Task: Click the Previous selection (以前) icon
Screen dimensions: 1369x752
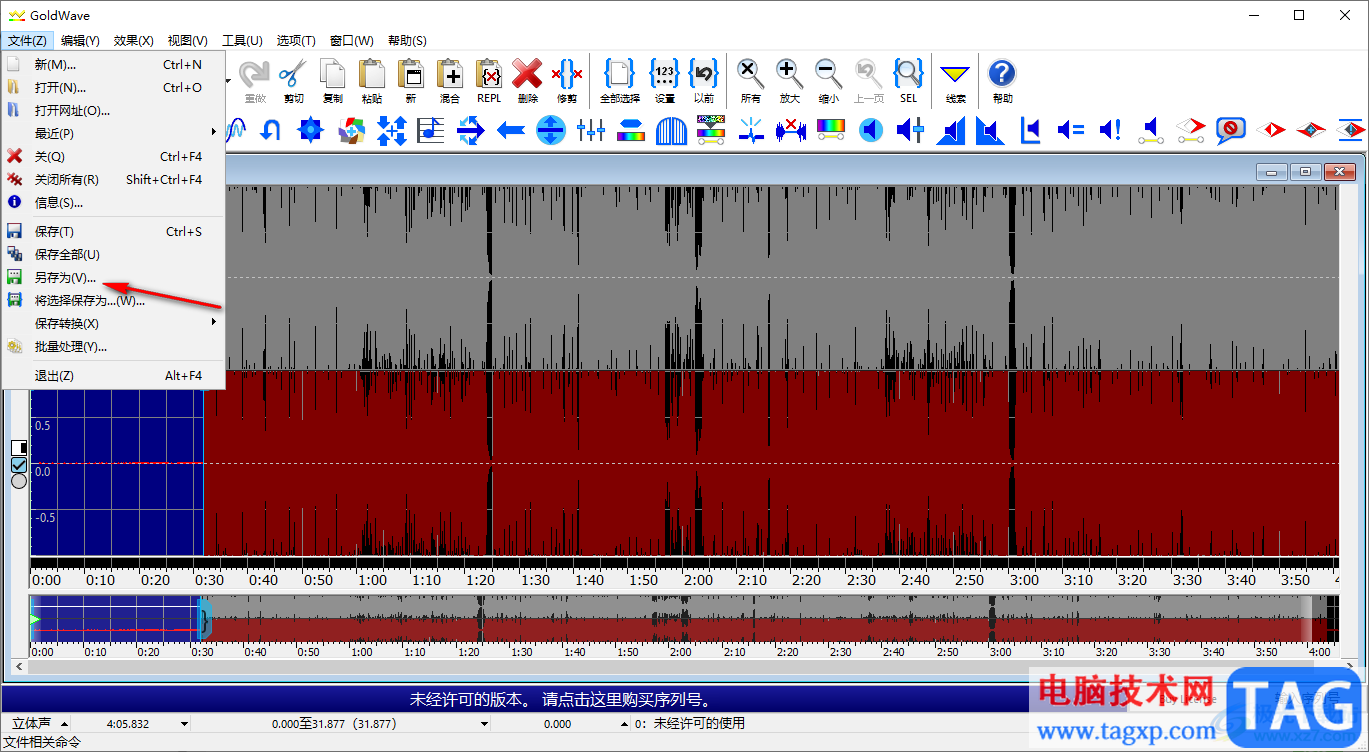Action: click(x=704, y=80)
